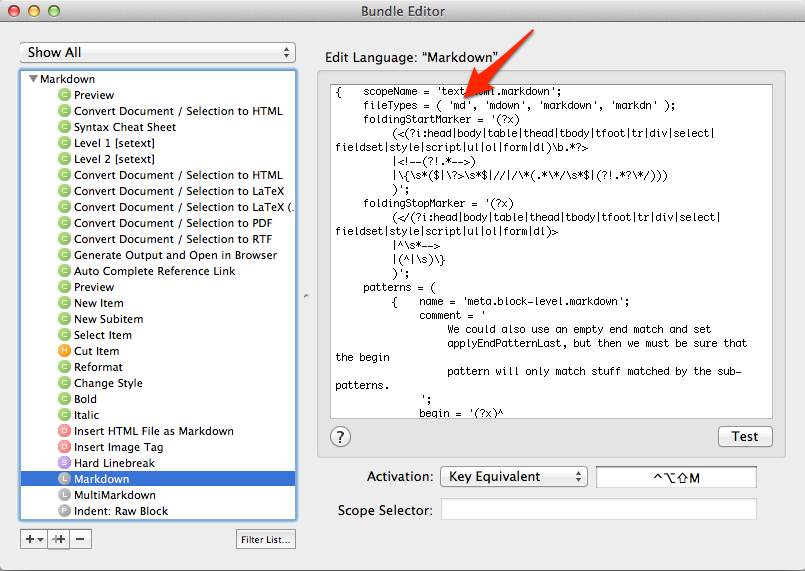
Task: Select Hard Linebreak snippet icon
Action: pos(64,462)
